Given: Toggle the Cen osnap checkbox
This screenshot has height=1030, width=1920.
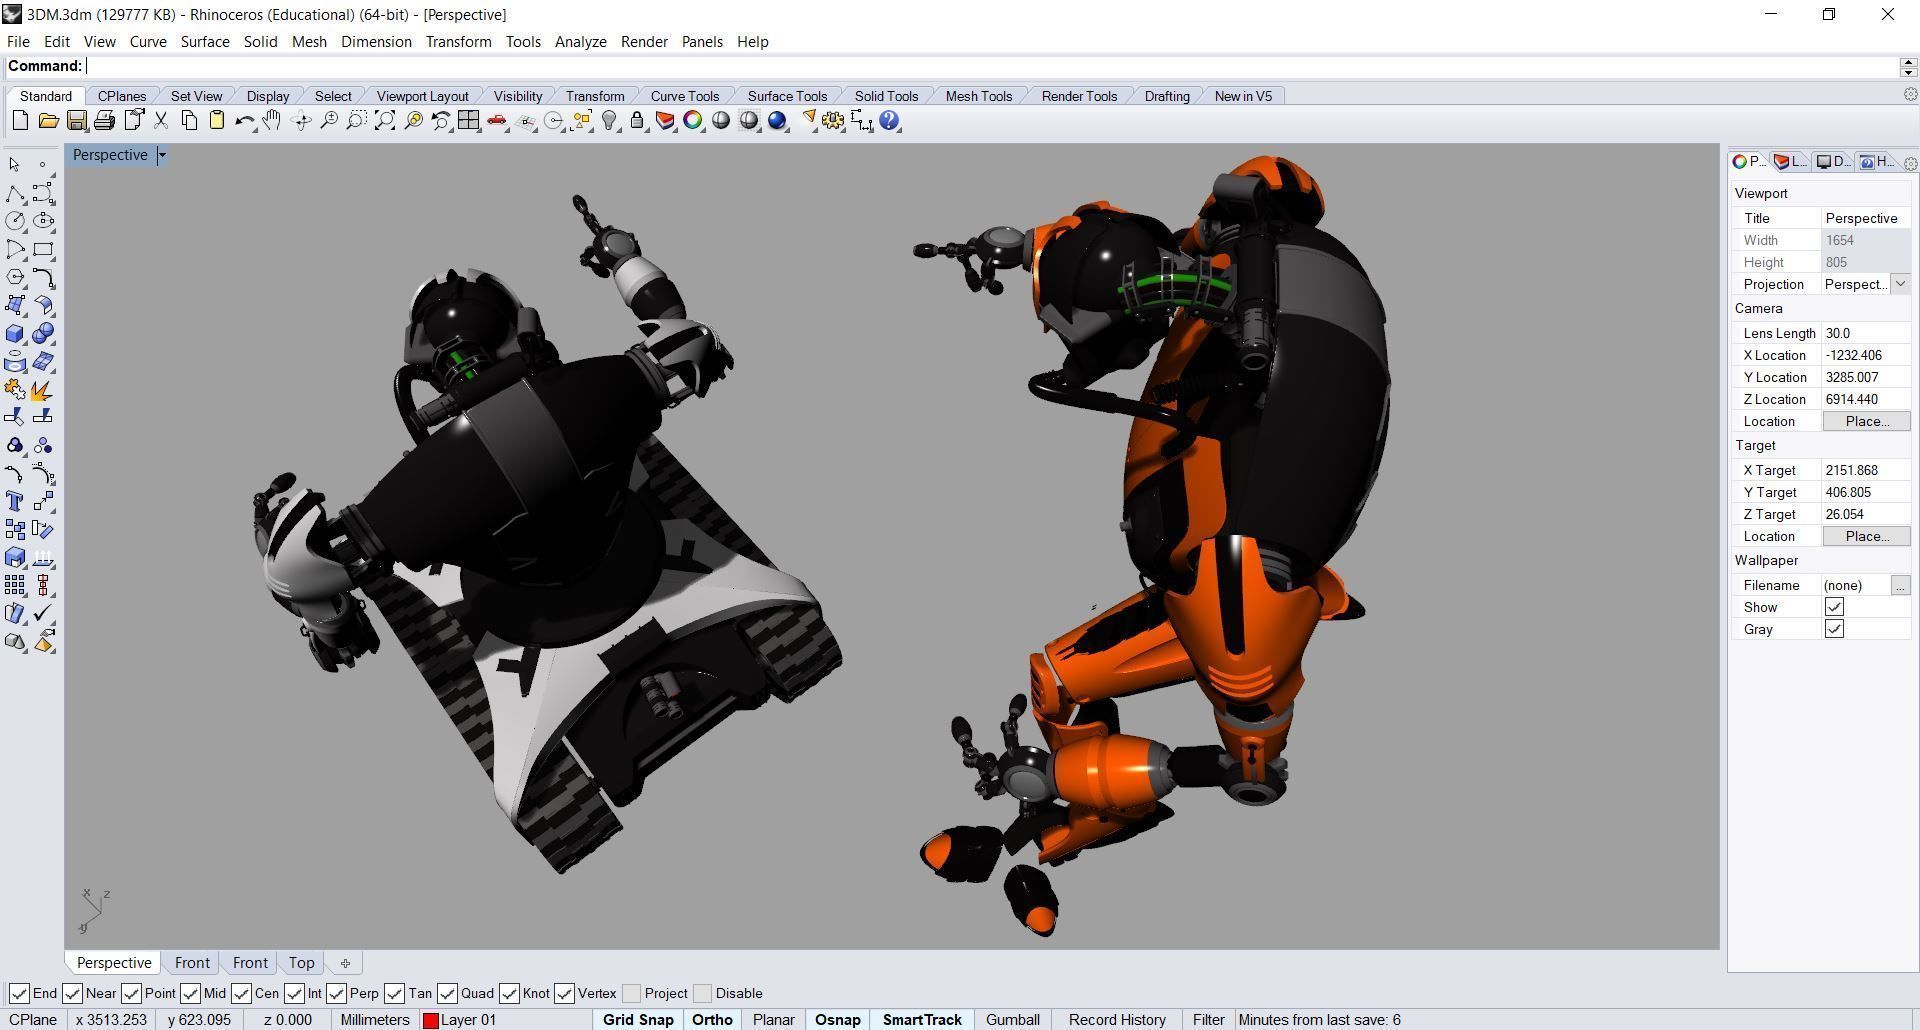Looking at the screenshot, I should click(x=241, y=993).
